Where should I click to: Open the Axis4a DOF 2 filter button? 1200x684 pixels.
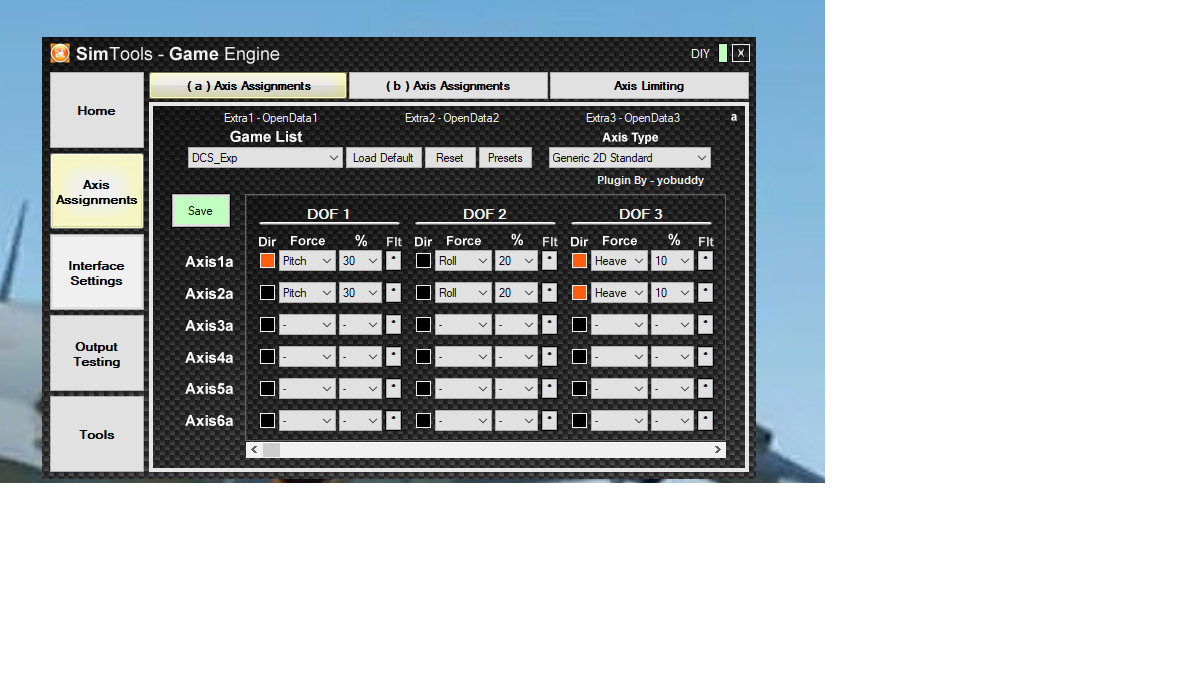pyautogui.click(x=549, y=357)
